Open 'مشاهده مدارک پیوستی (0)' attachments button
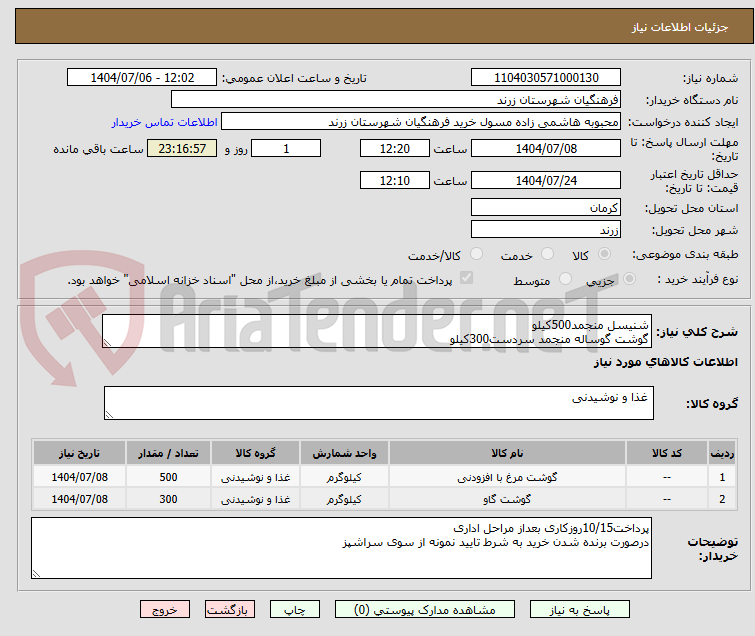 [x=424, y=610]
